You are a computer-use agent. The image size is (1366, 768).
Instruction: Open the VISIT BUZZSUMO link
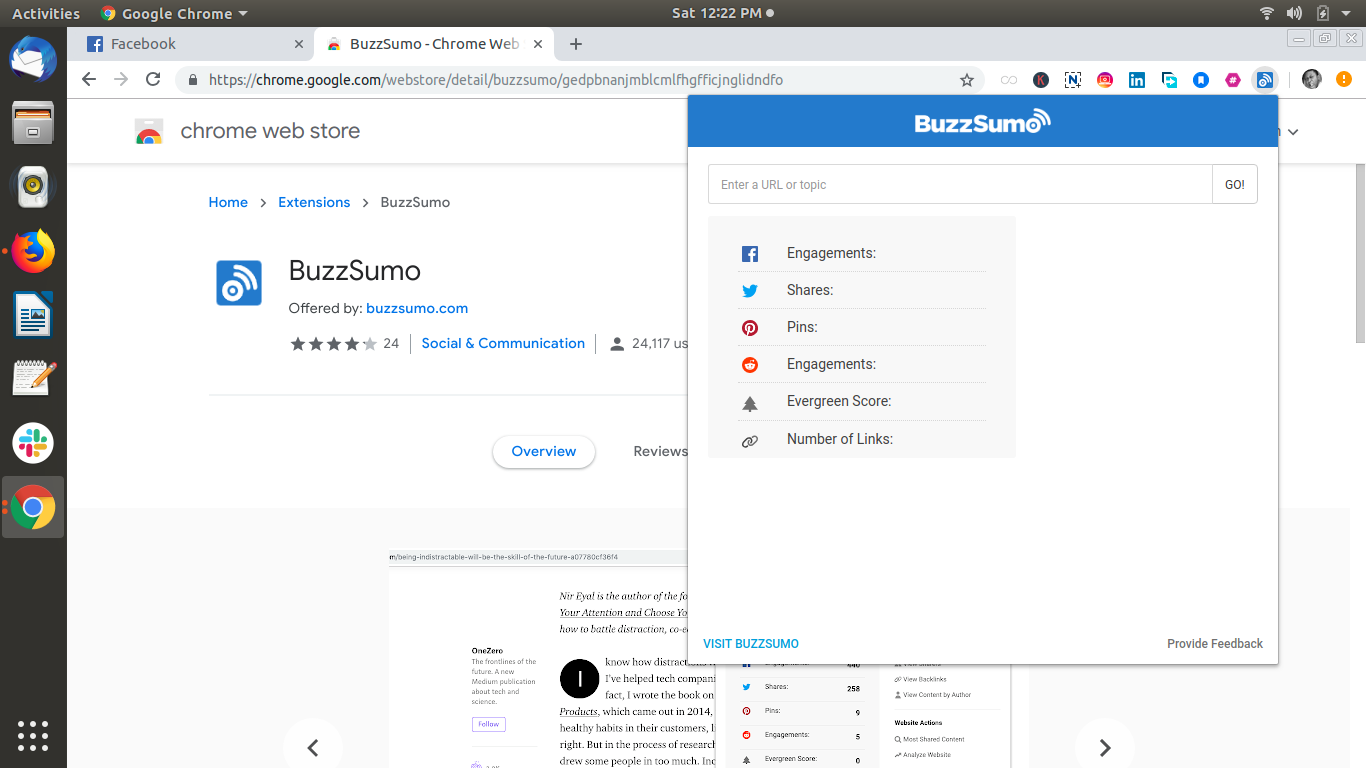751,644
